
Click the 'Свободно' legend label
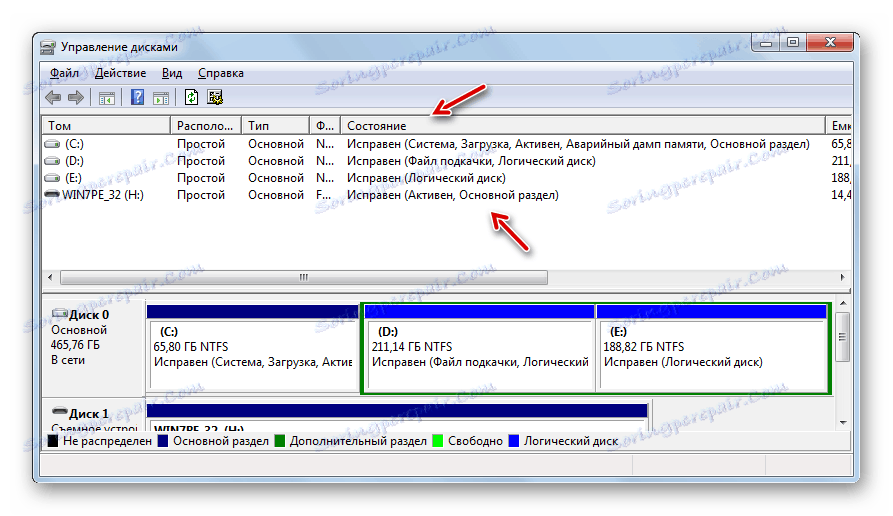click(475, 441)
